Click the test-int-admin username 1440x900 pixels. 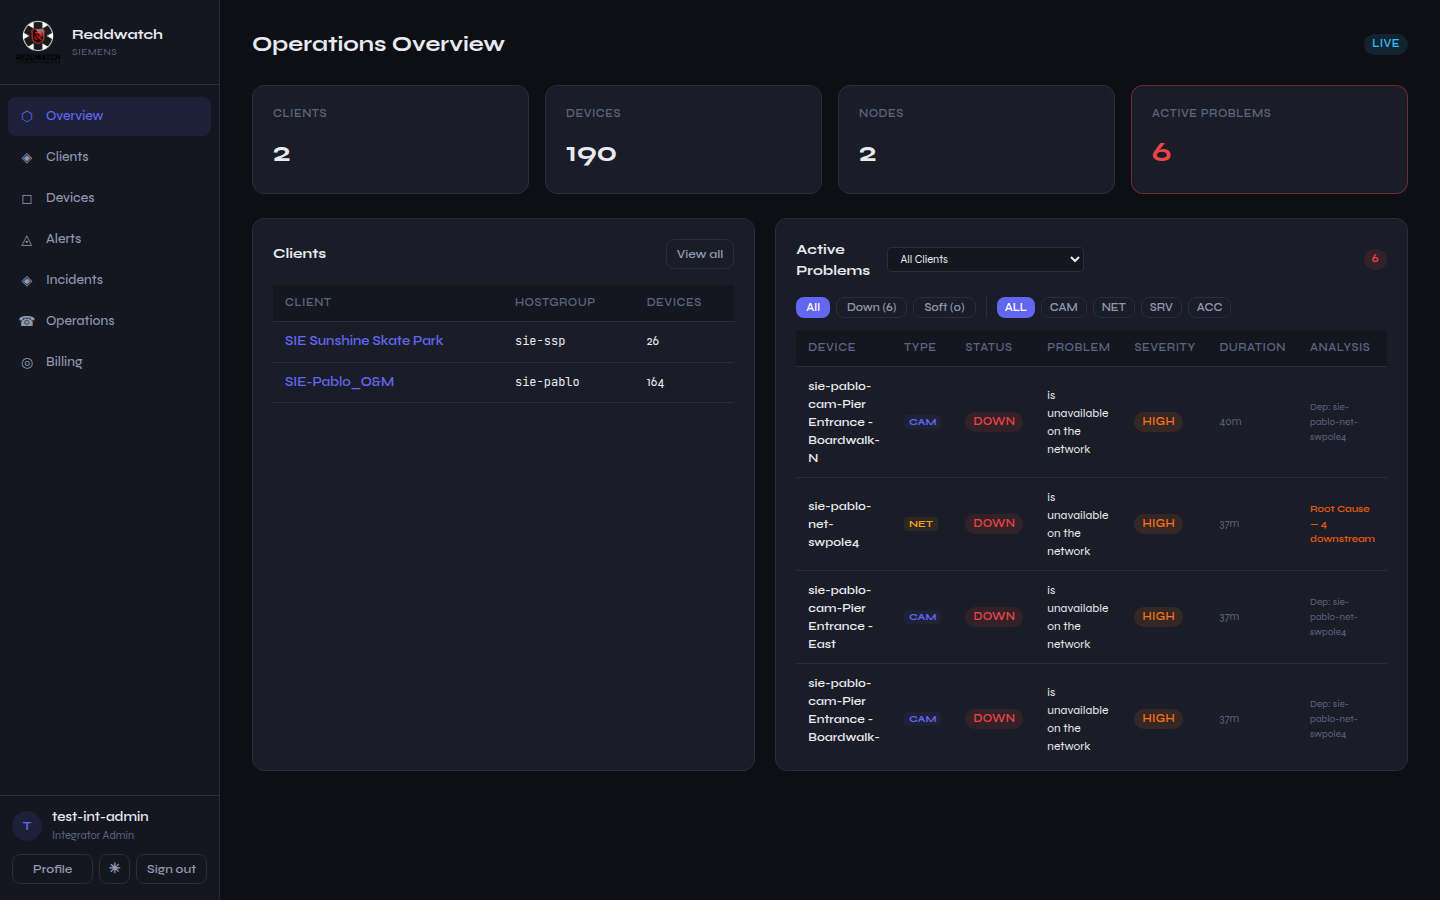(x=100, y=817)
